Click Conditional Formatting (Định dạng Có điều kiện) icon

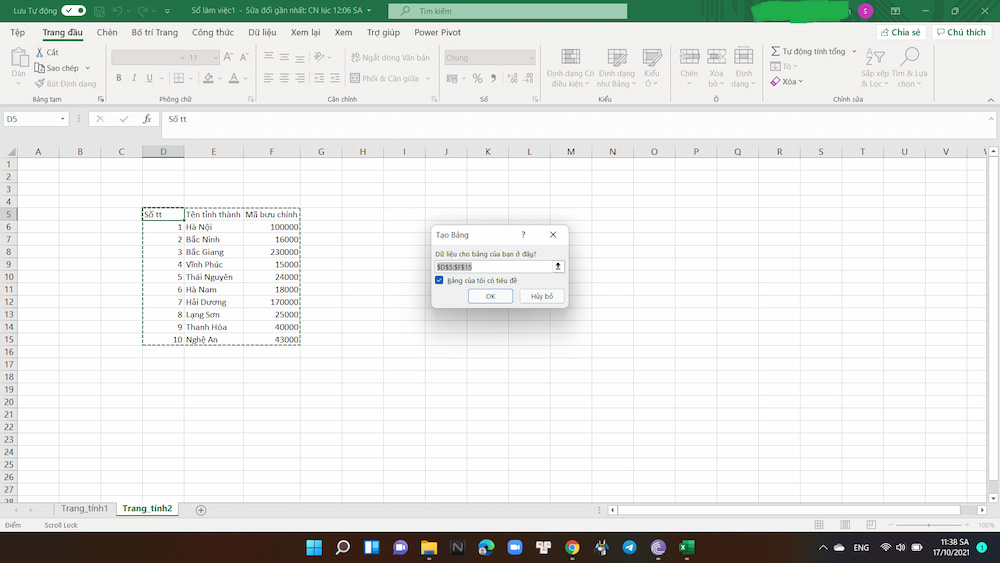tap(570, 57)
